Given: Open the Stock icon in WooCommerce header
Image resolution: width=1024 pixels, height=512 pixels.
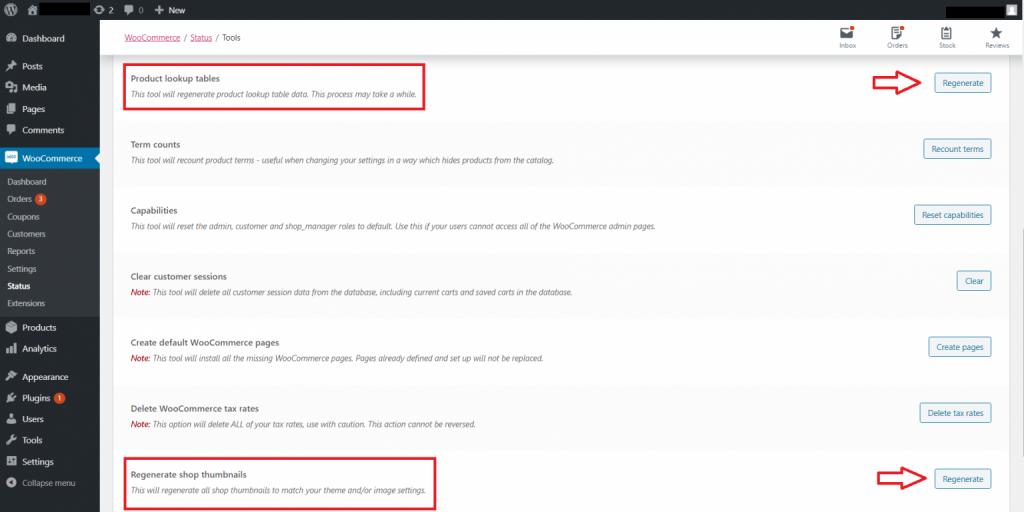Looking at the screenshot, I should pyautogui.click(x=946, y=38).
